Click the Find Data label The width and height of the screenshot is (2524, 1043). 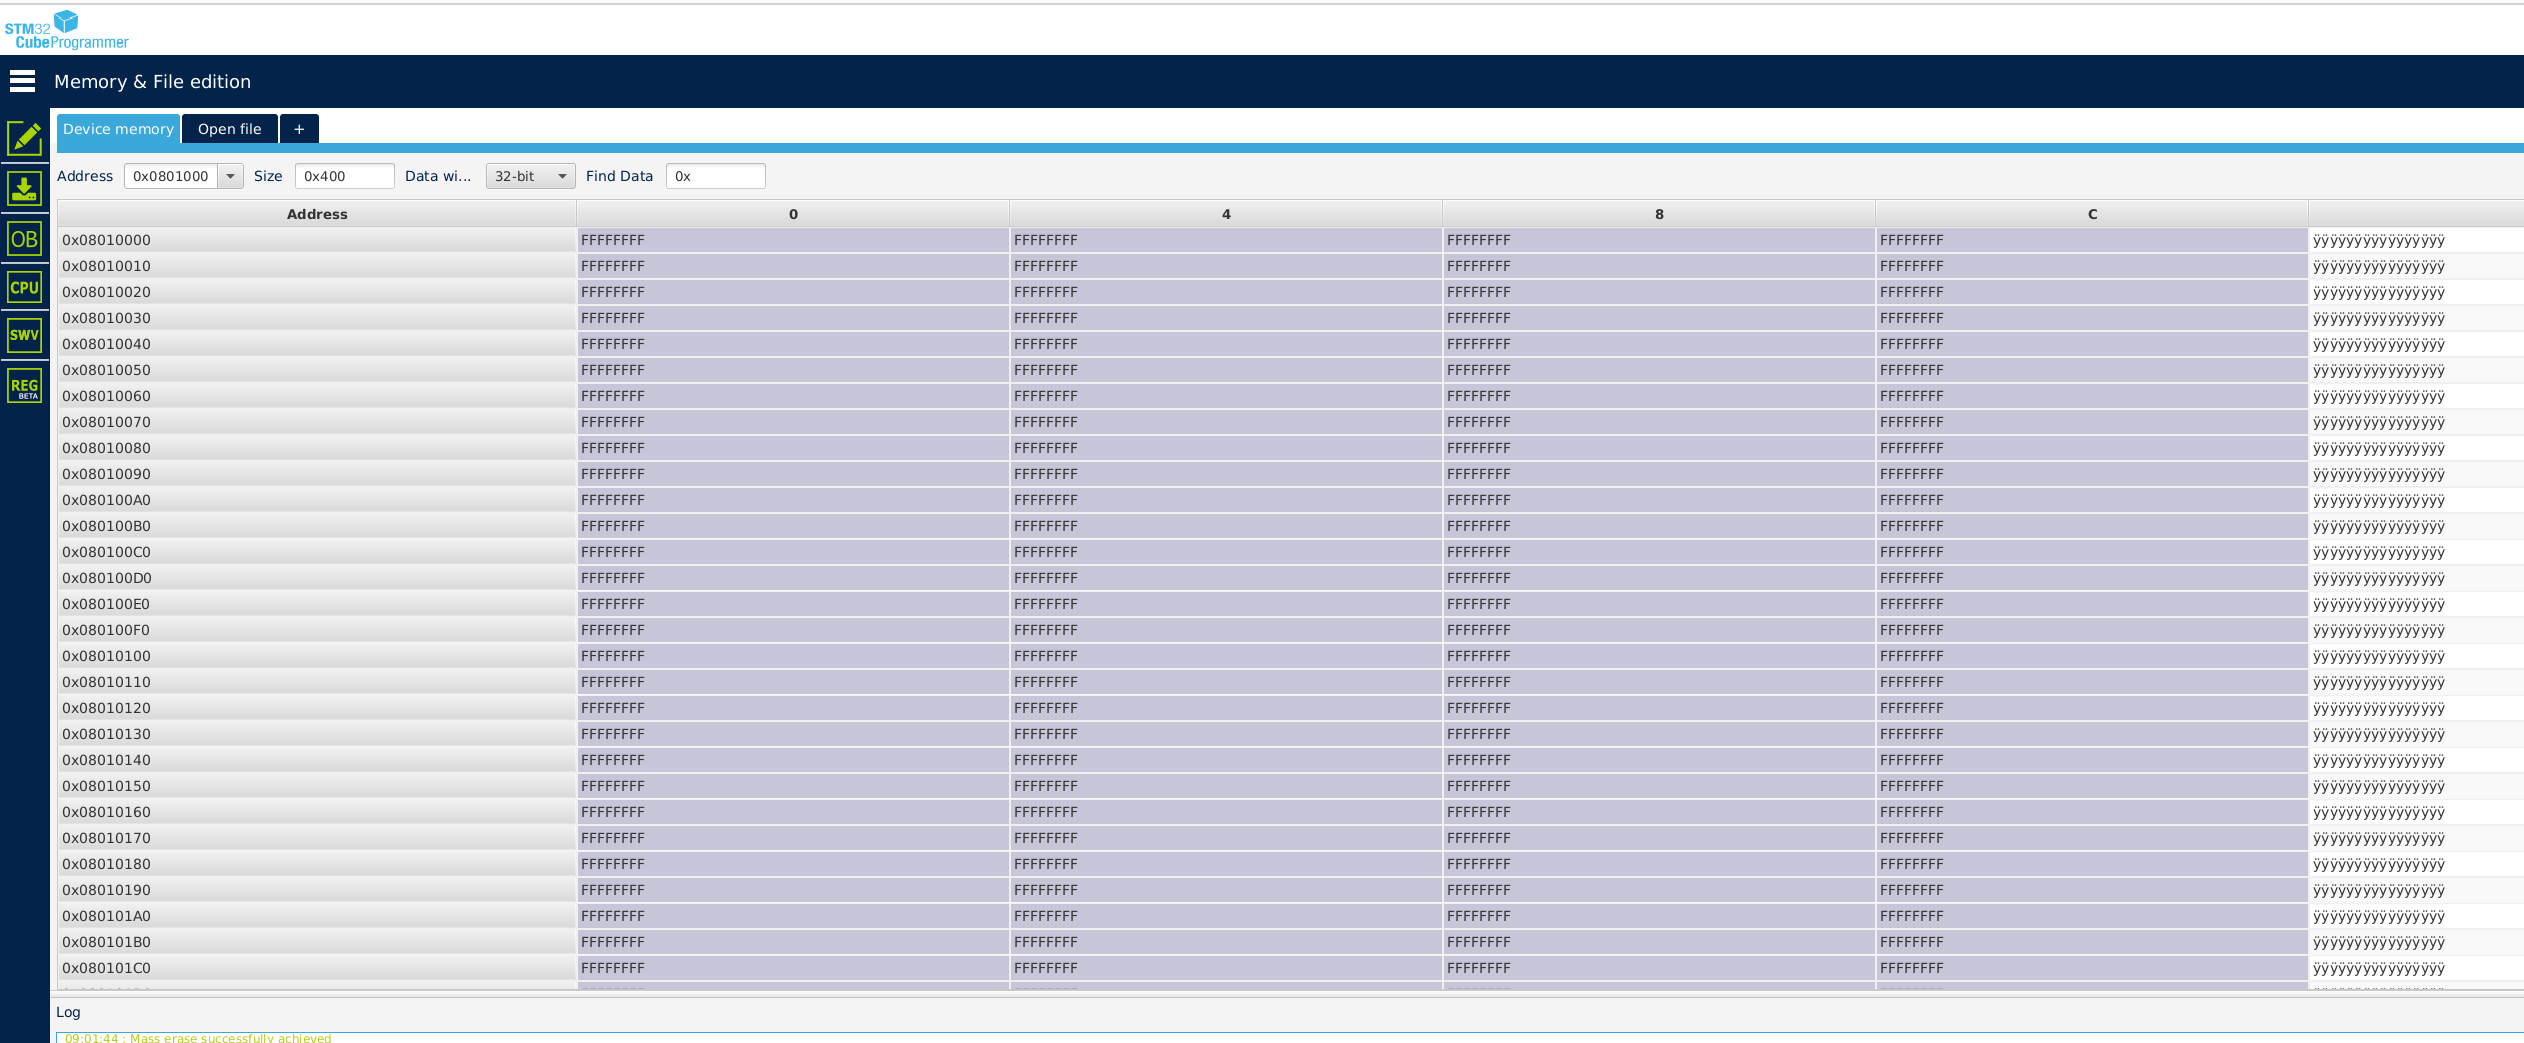coord(619,176)
